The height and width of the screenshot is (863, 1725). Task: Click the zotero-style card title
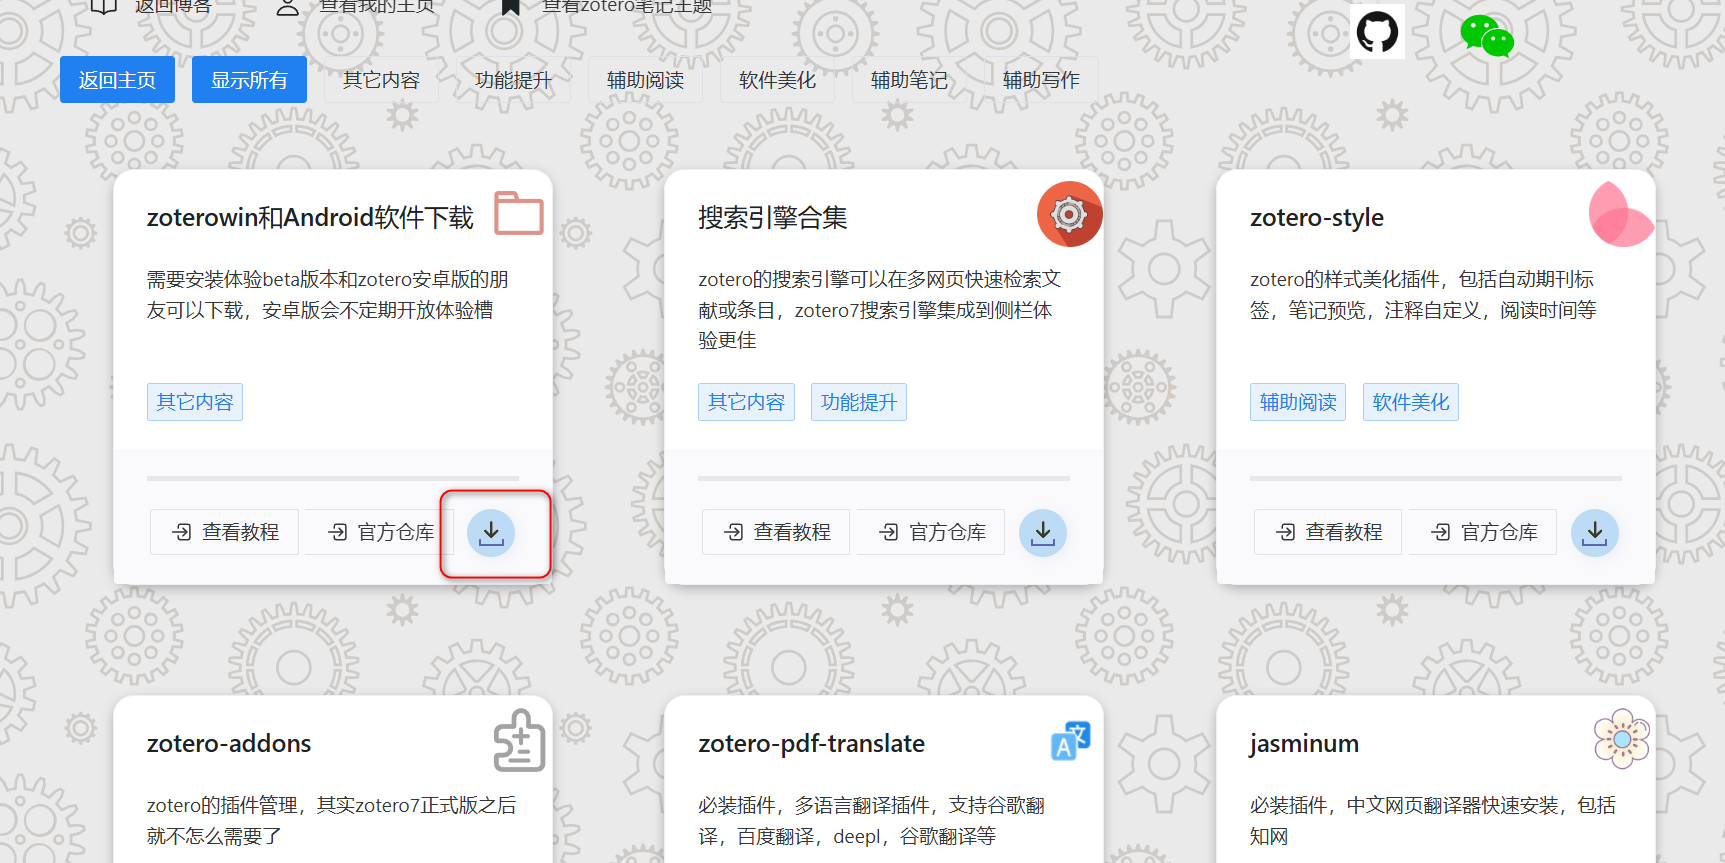click(1317, 218)
